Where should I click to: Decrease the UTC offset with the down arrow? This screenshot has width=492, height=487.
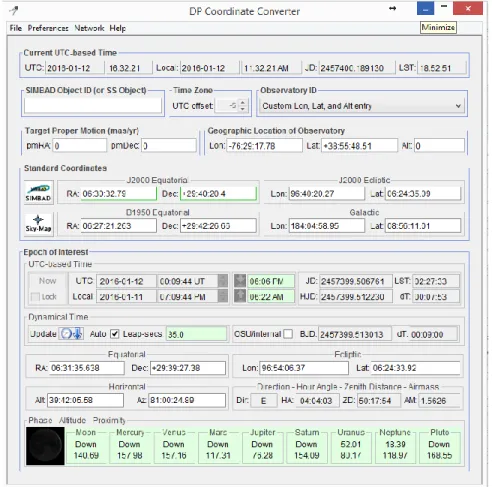pyautogui.click(x=243, y=109)
